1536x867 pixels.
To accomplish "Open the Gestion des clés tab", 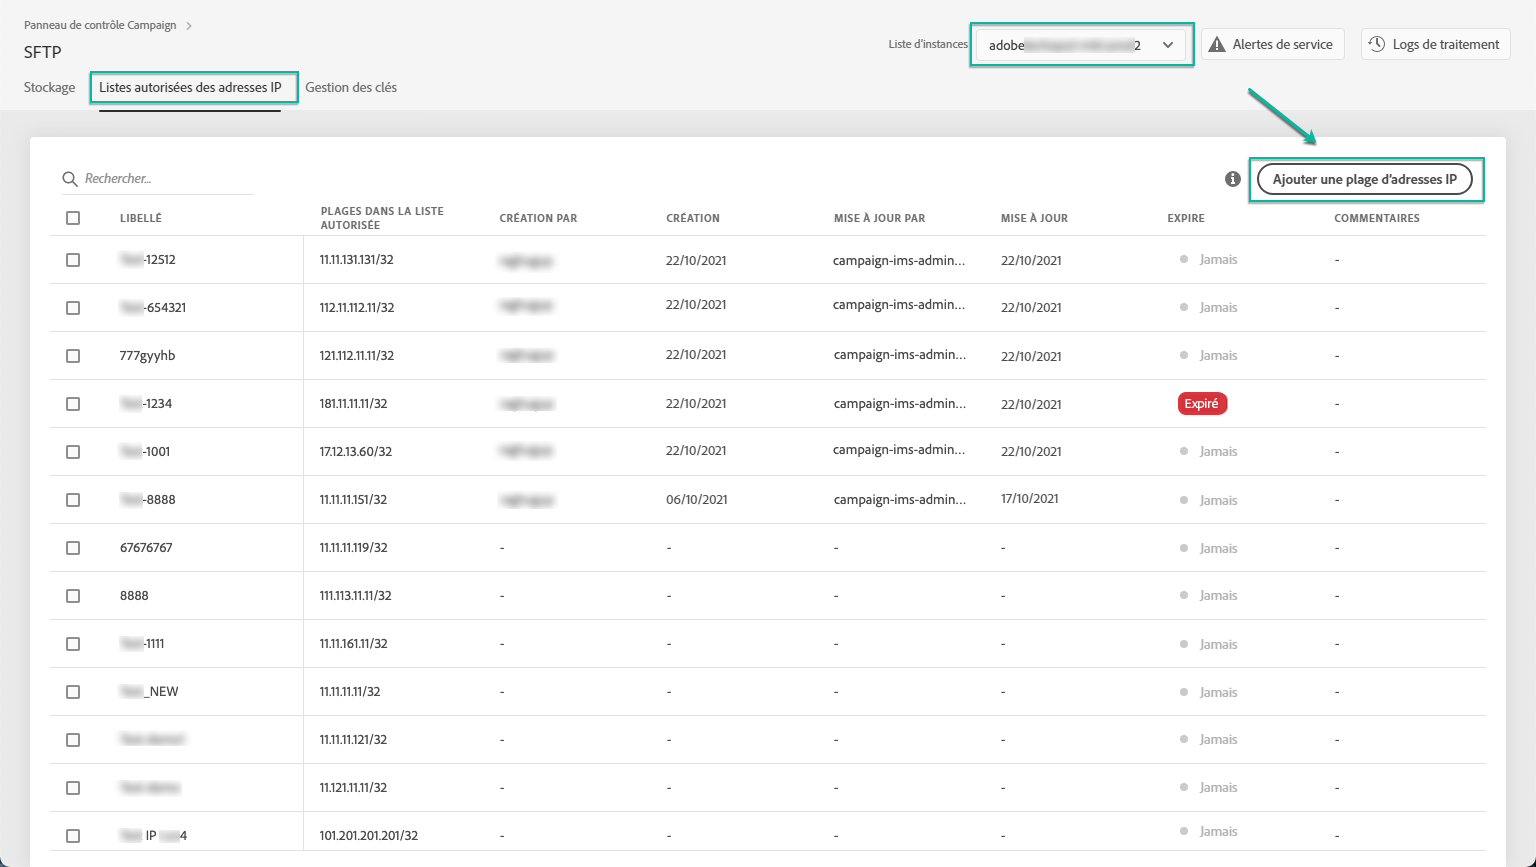I will [351, 88].
